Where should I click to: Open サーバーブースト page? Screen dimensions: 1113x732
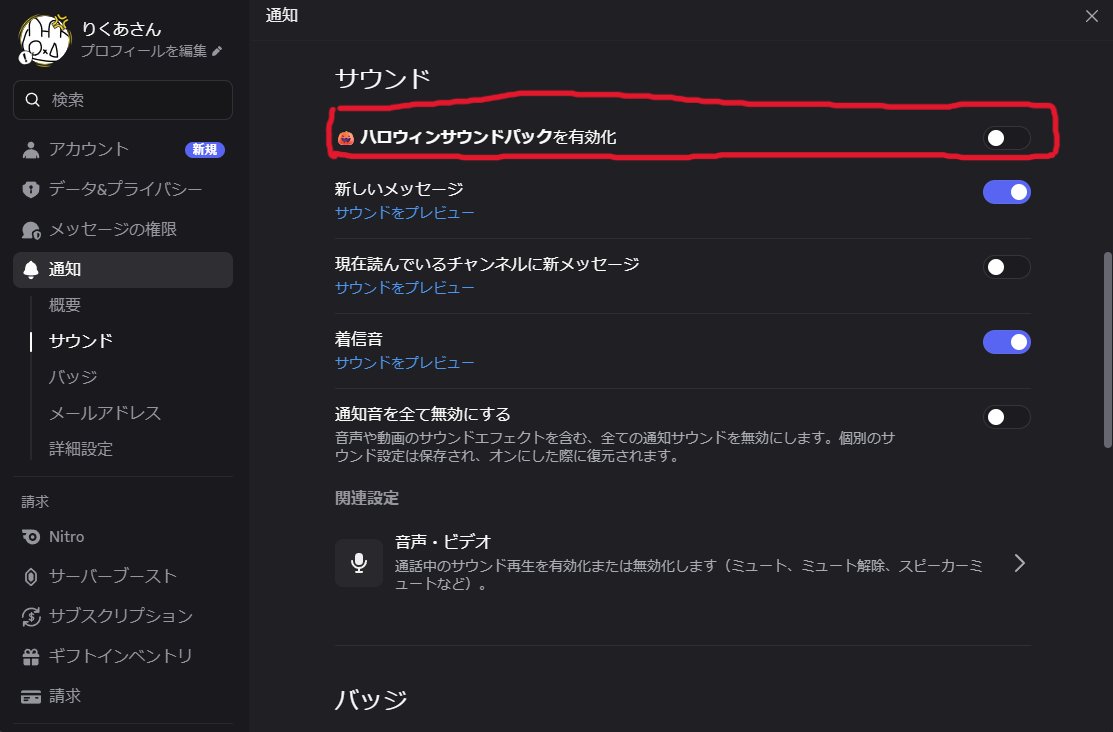pyautogui.click(x=123, y=577)
